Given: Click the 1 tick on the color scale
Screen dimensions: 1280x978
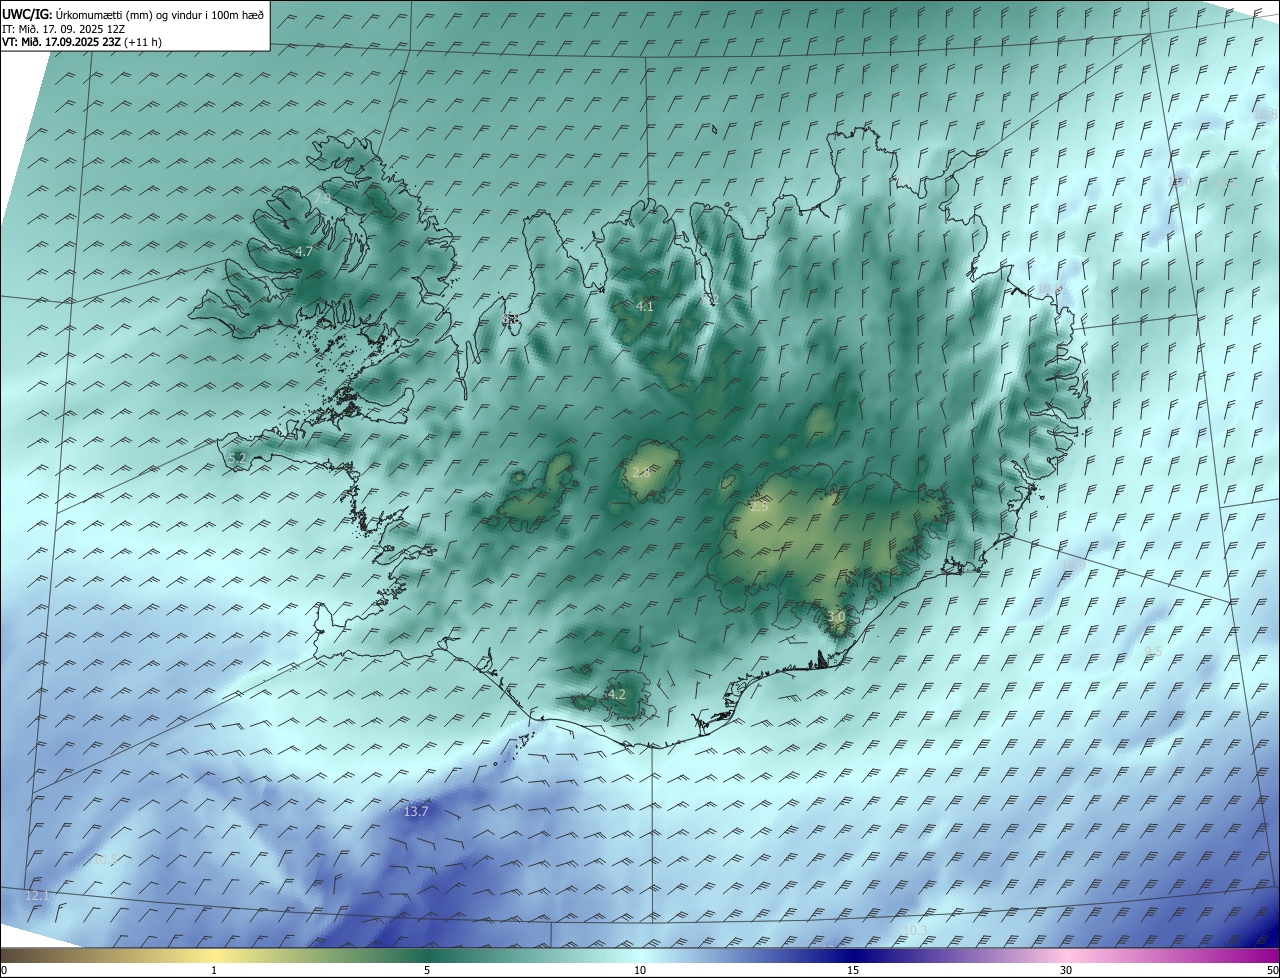Looking at the screenshot, I should 214,970.
